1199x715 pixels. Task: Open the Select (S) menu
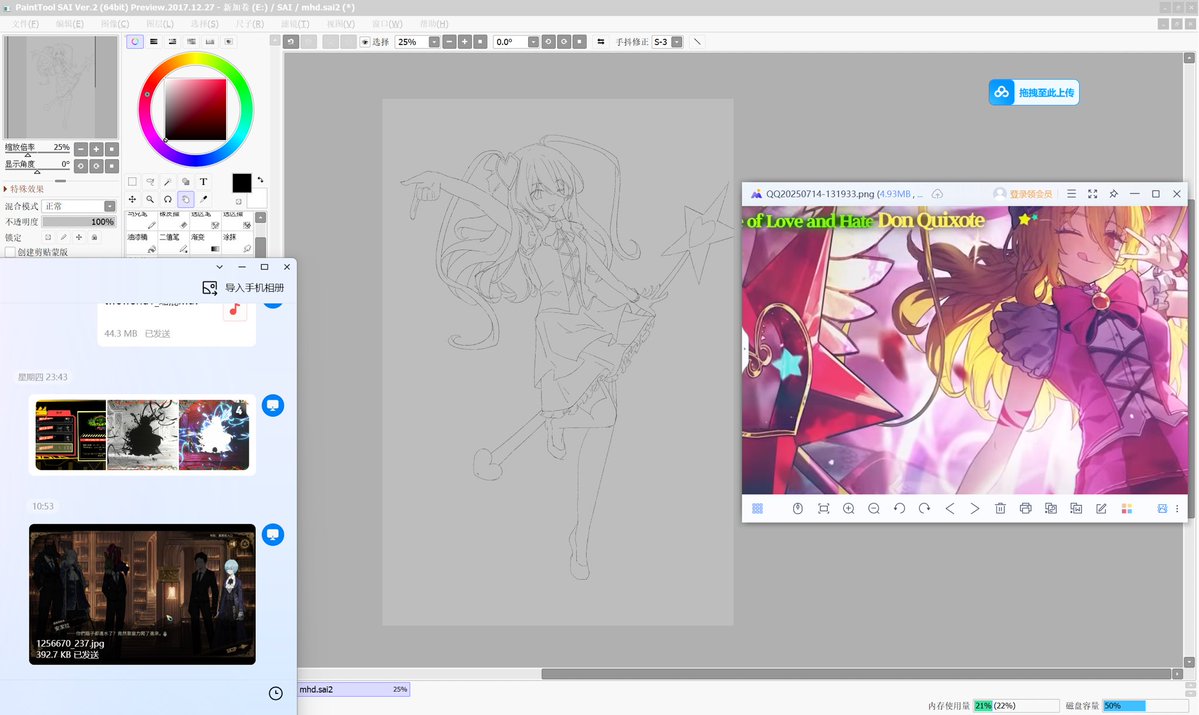pyautogui.click(x=204, y=24)
